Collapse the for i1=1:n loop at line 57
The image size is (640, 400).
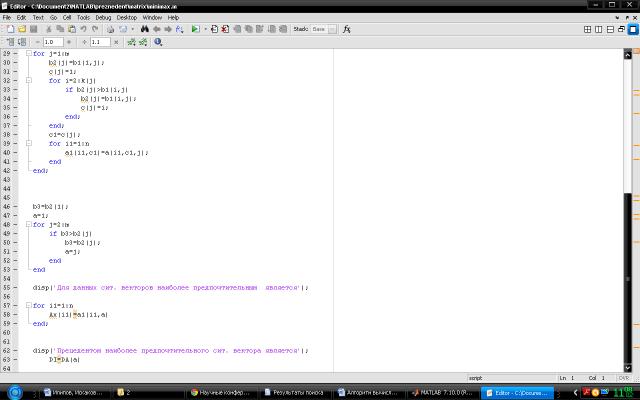click(29, 305)
